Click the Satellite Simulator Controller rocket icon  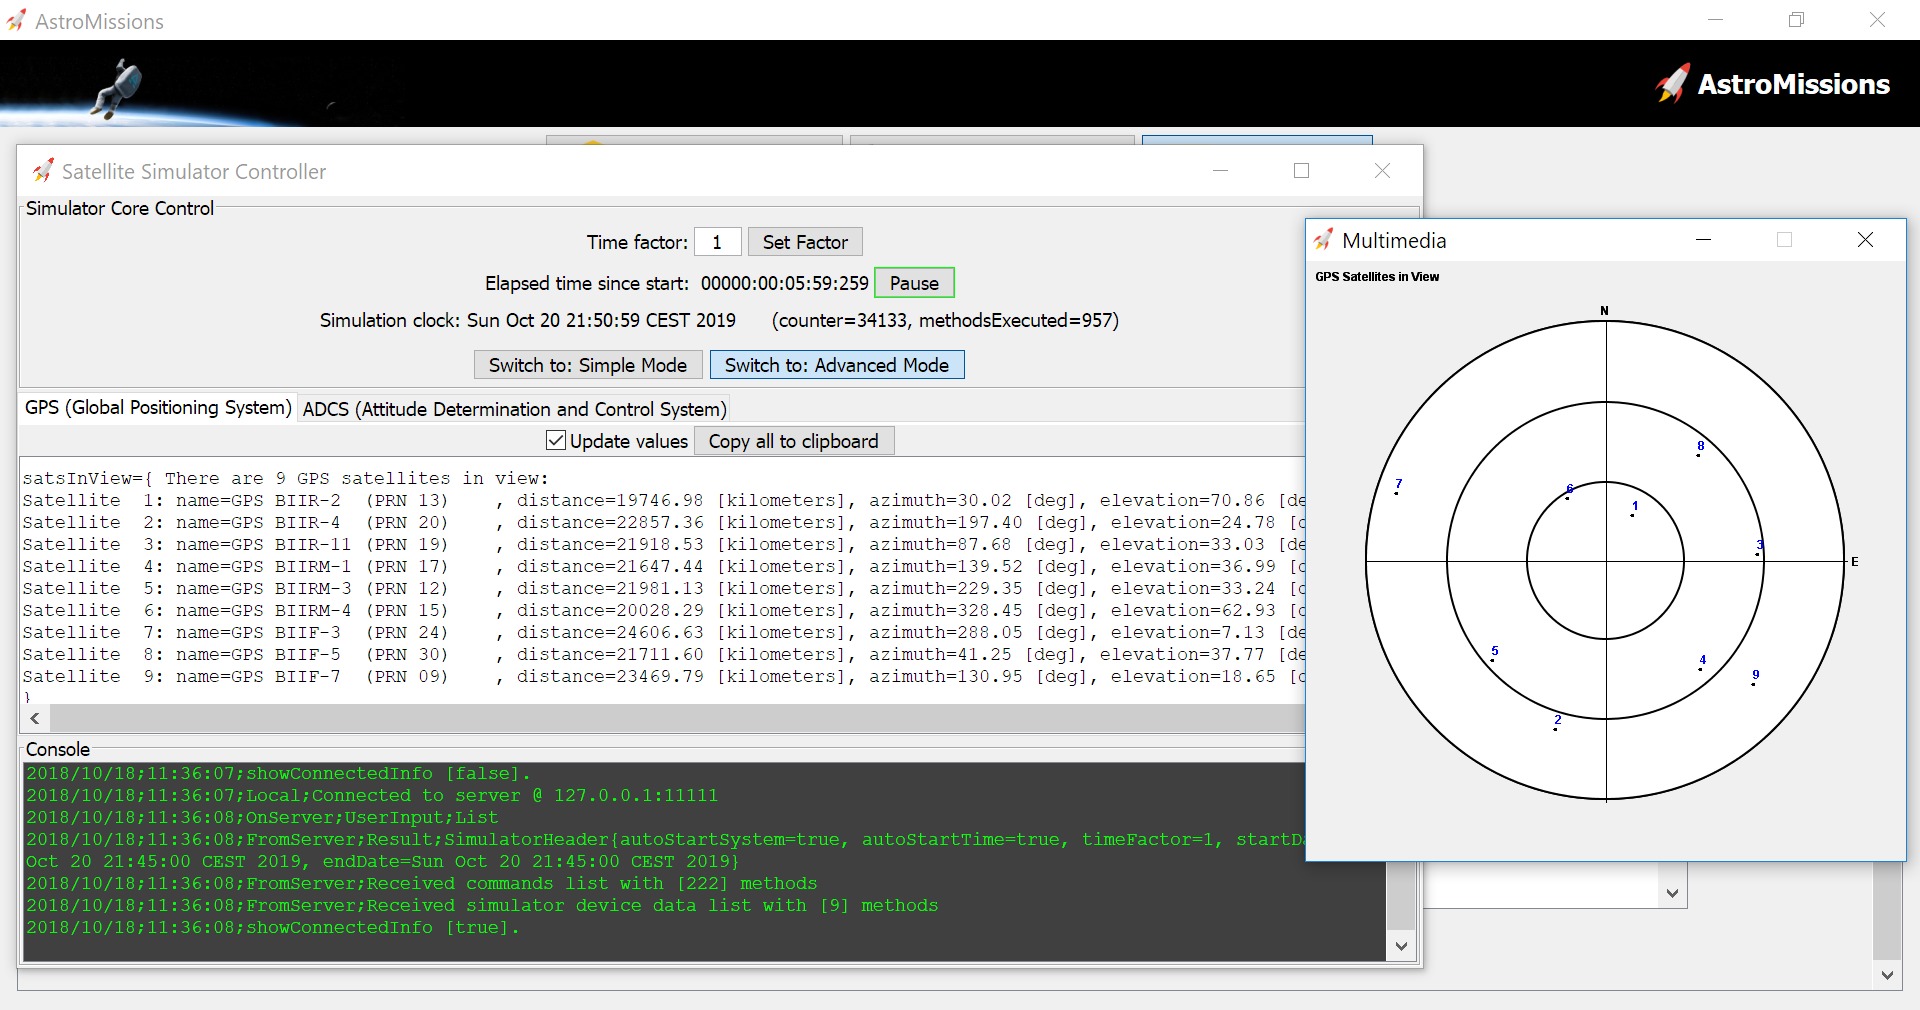click(x=42, y=171)
